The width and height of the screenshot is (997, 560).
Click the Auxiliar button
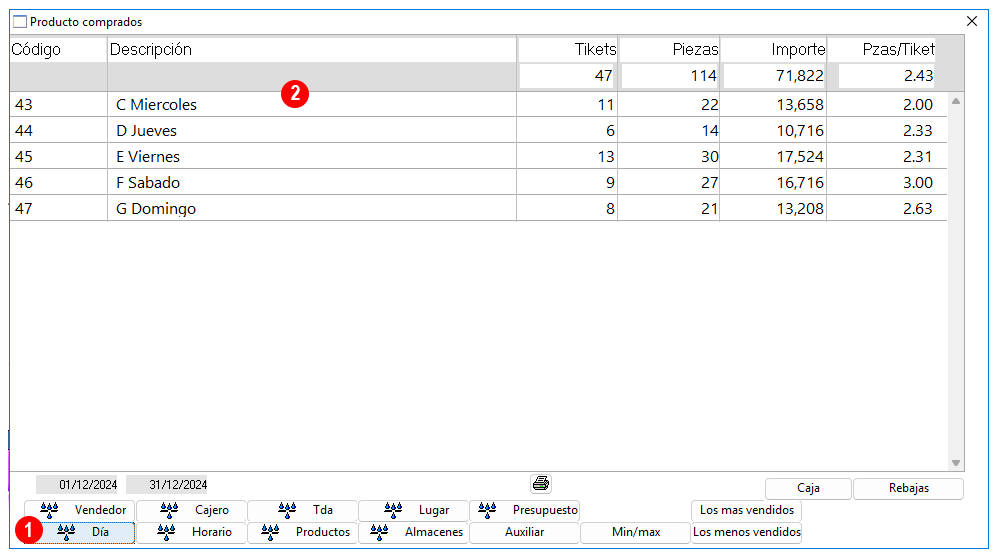[525, 532]
